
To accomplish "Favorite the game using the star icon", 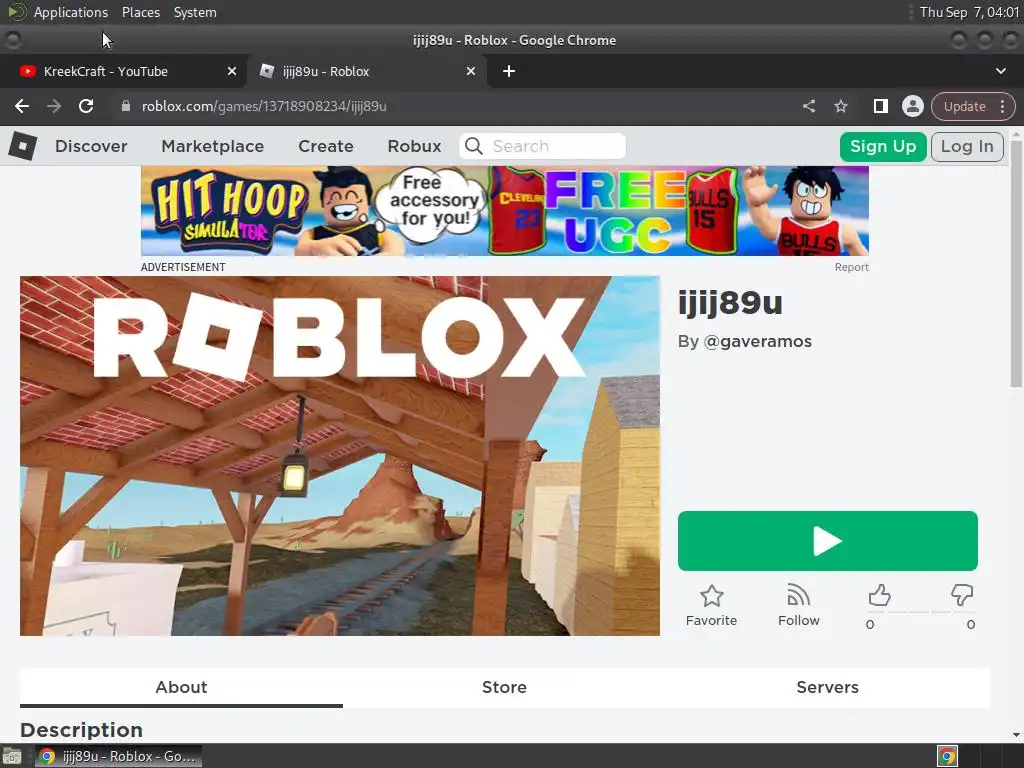I will (711, 596).
